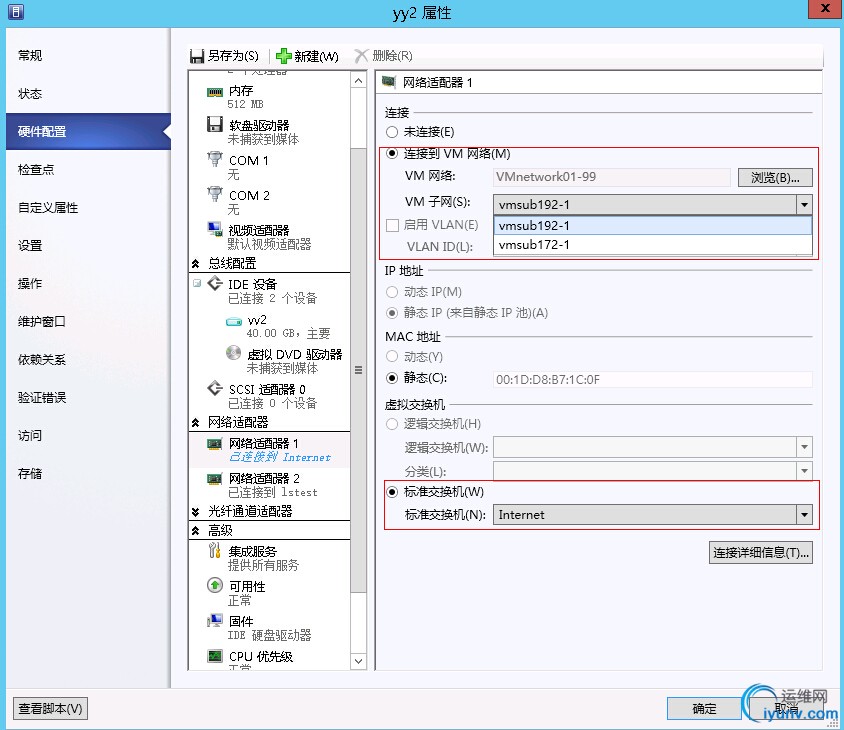The width and height of the screenshot is (844, 730).
Task: Click the green plus 新建 icon
Action: (283, 56)
